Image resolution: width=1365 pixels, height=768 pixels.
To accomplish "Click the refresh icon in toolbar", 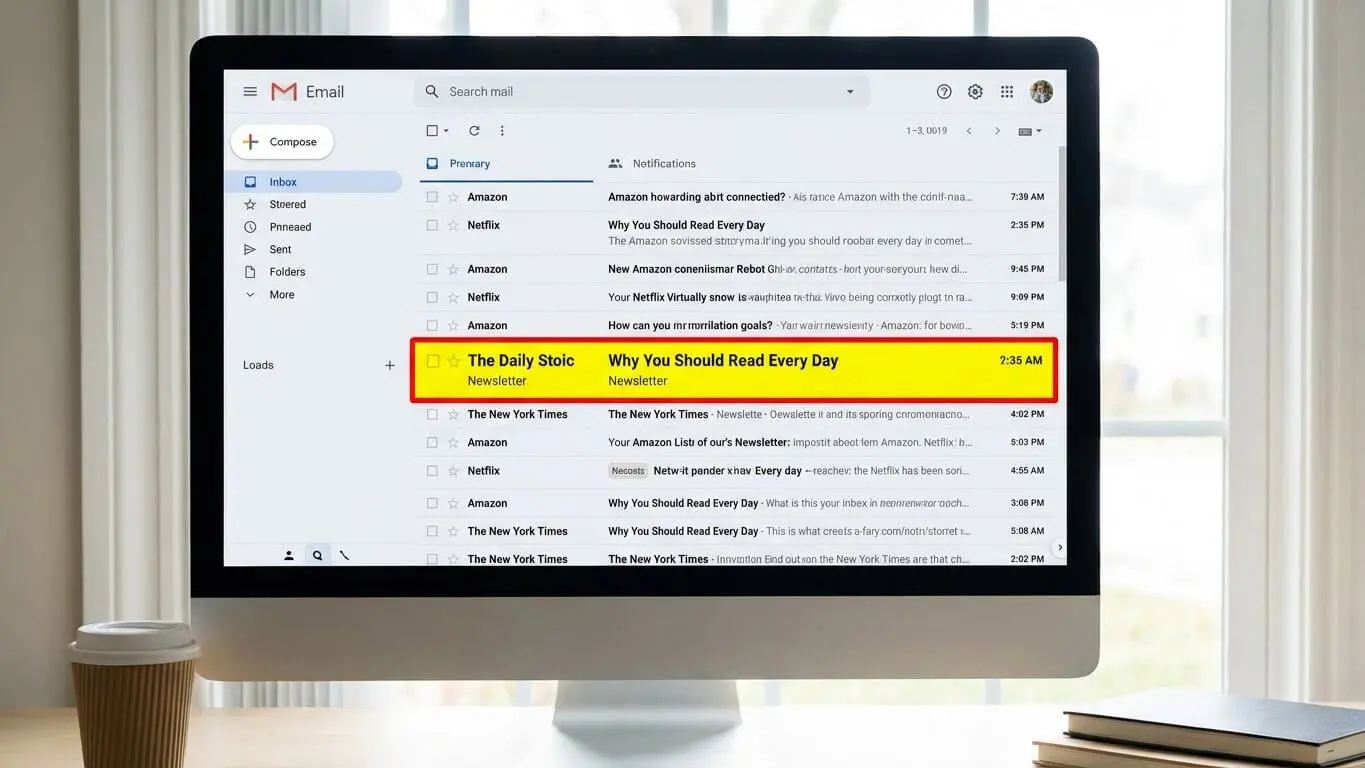I will coord(474,131).
